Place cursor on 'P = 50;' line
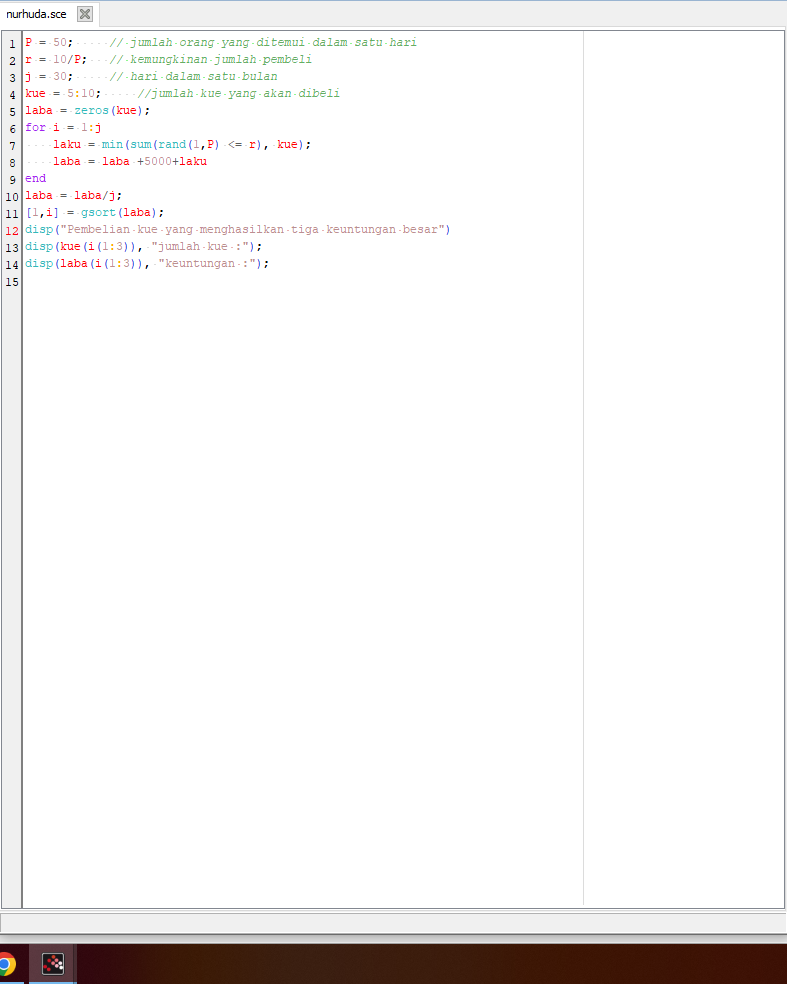The image size is (787, 984). point(49,43)
